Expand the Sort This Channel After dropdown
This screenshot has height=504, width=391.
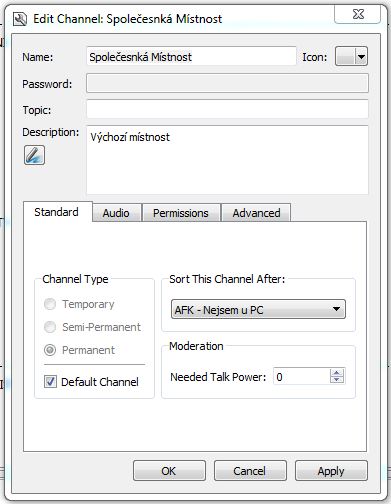tap(258, 309)
